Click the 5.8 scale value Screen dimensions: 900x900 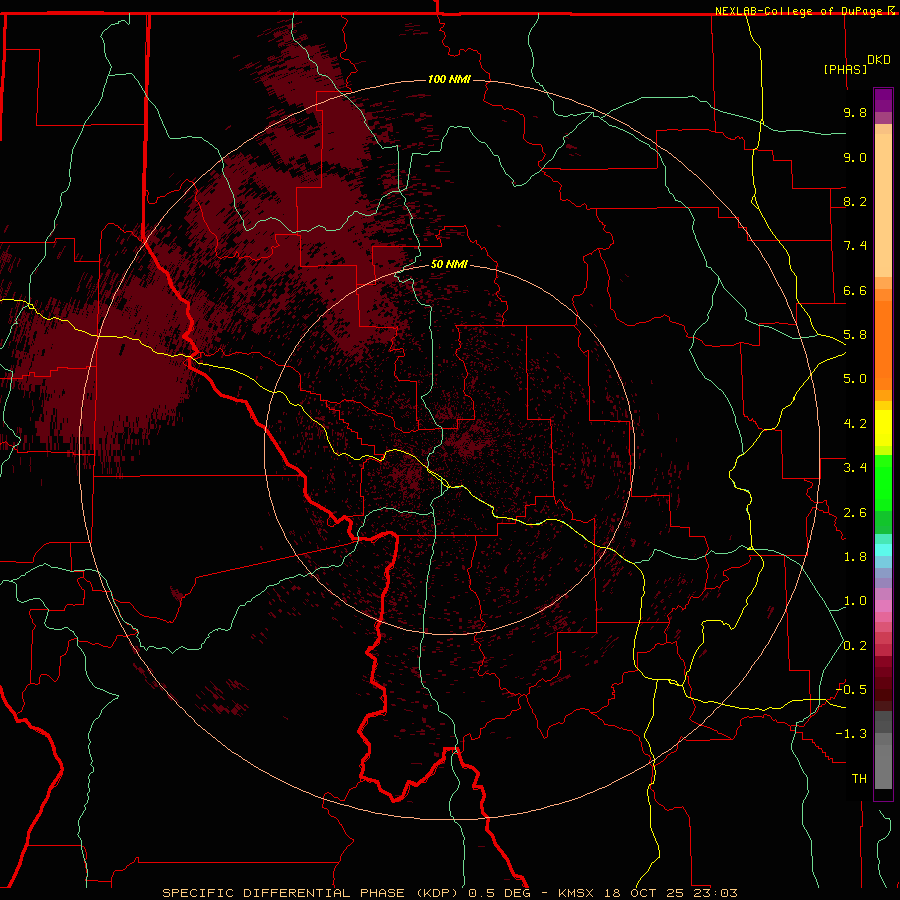(x=855, y=335)
